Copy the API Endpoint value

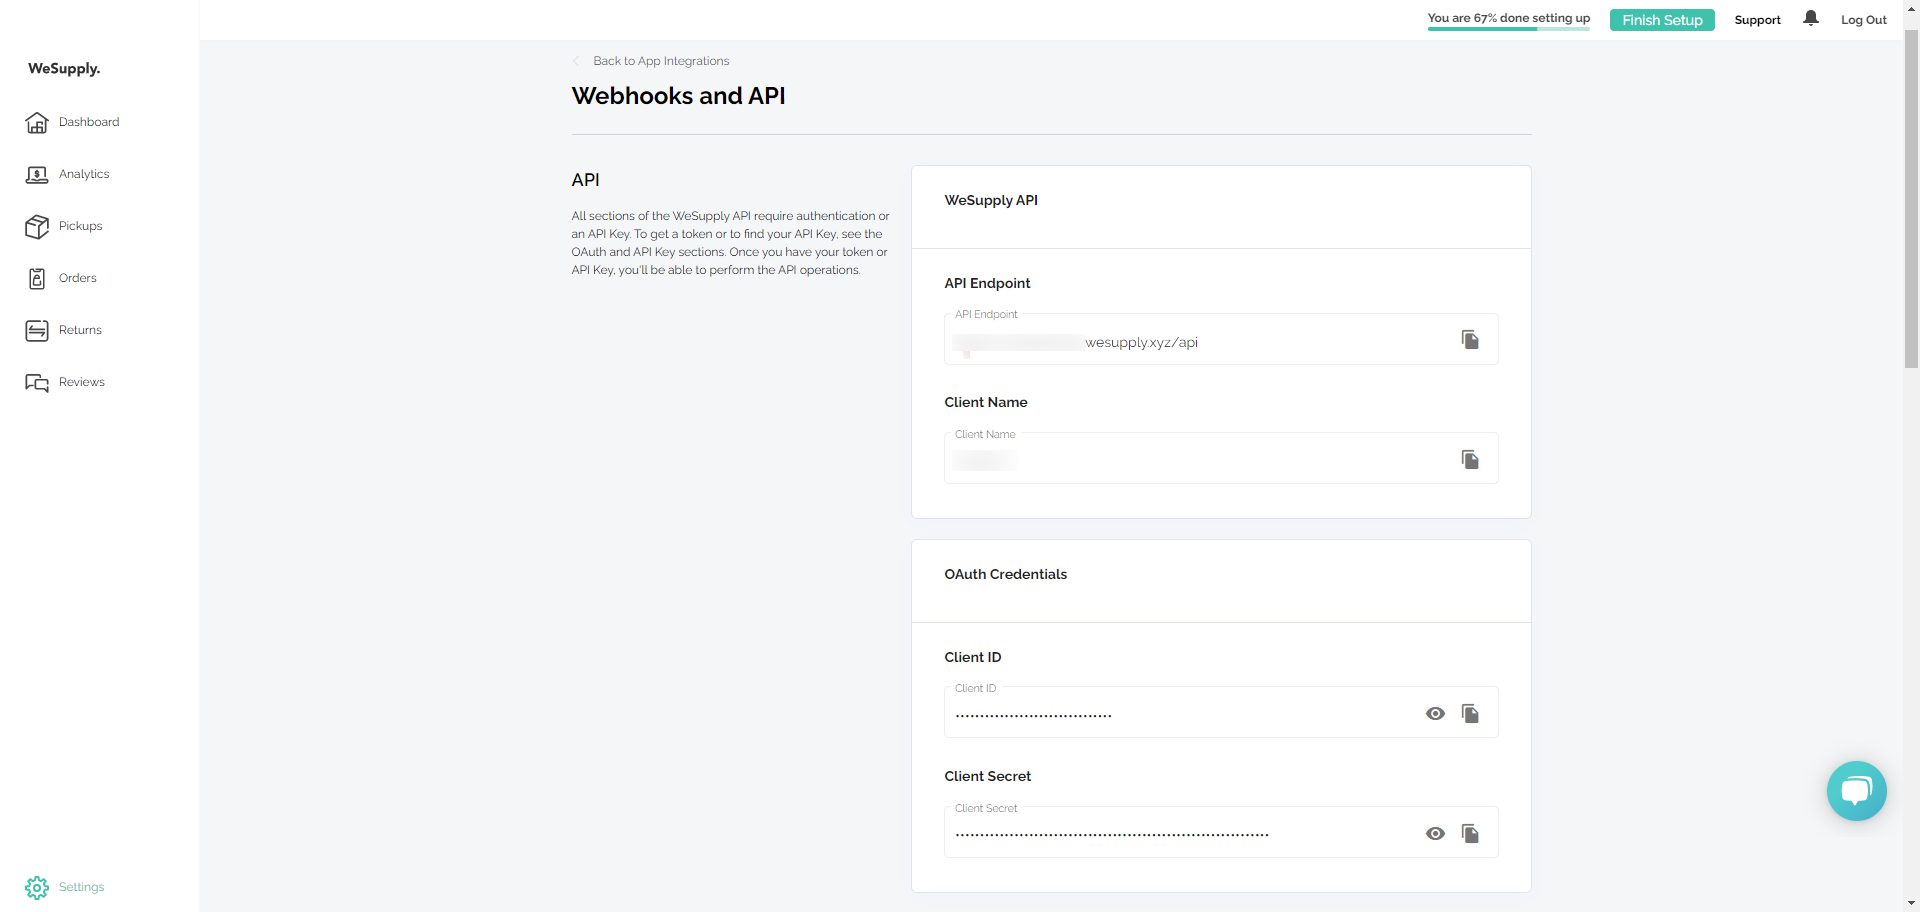click(1470, 340)
